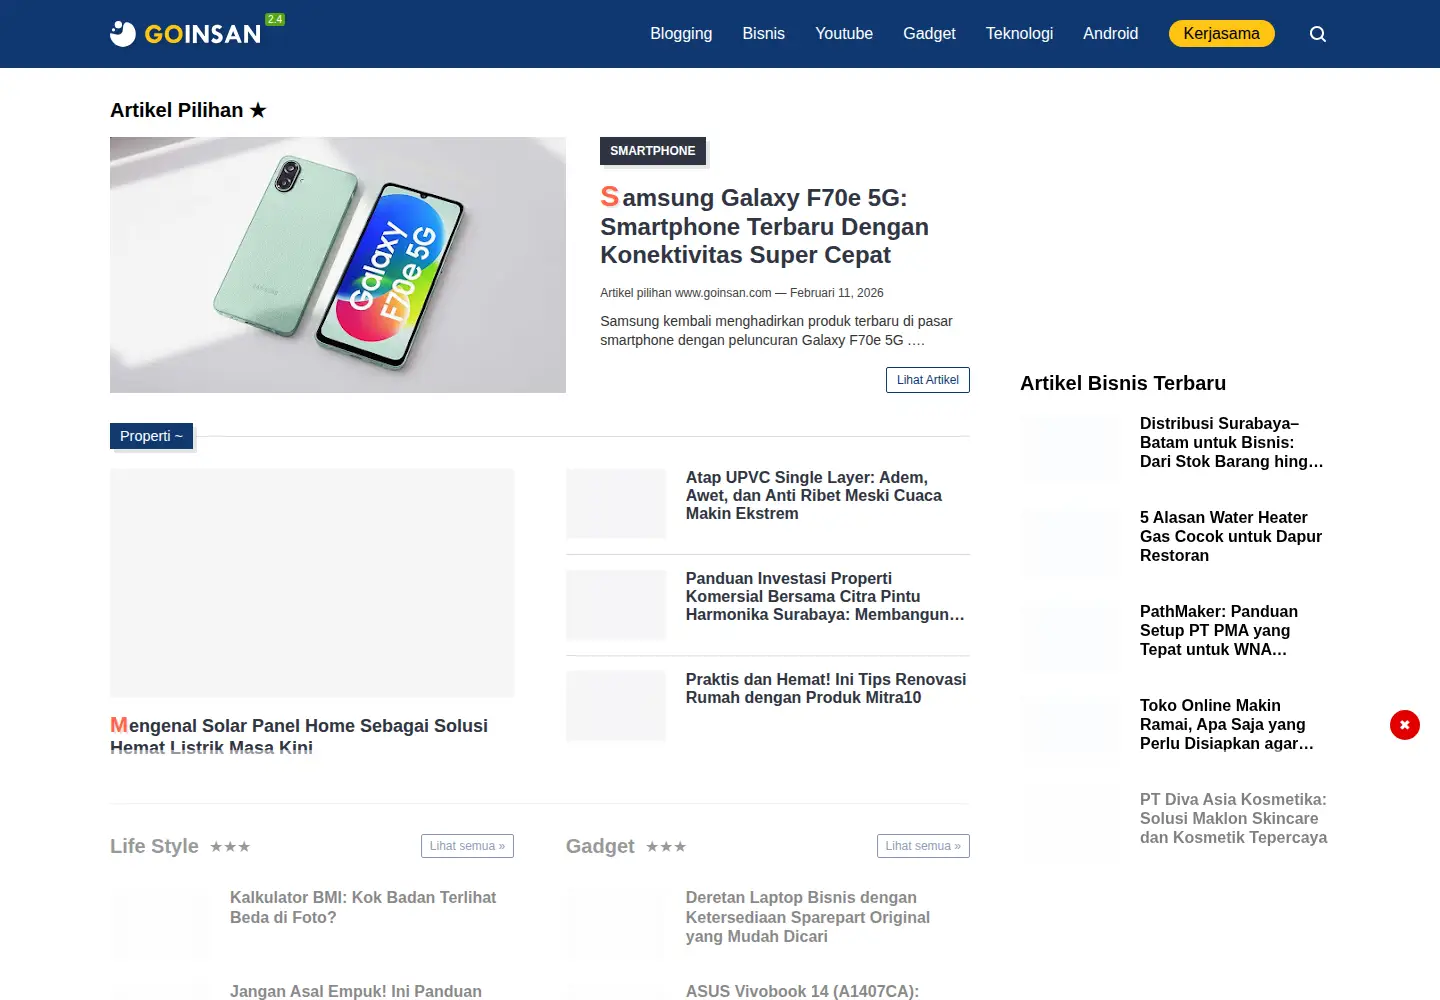The height and width of the screenshot is (1000, 1440).
Task: Open Deretan Laptop Bisnis article
Action: pos(808,917)
